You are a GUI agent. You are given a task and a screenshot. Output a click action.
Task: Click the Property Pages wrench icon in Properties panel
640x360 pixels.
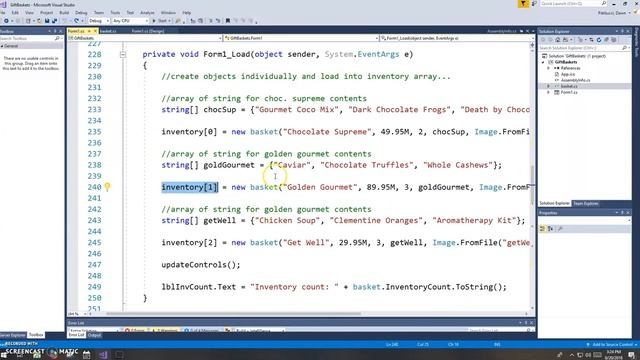pyautogui.click(x=560, y=229)
